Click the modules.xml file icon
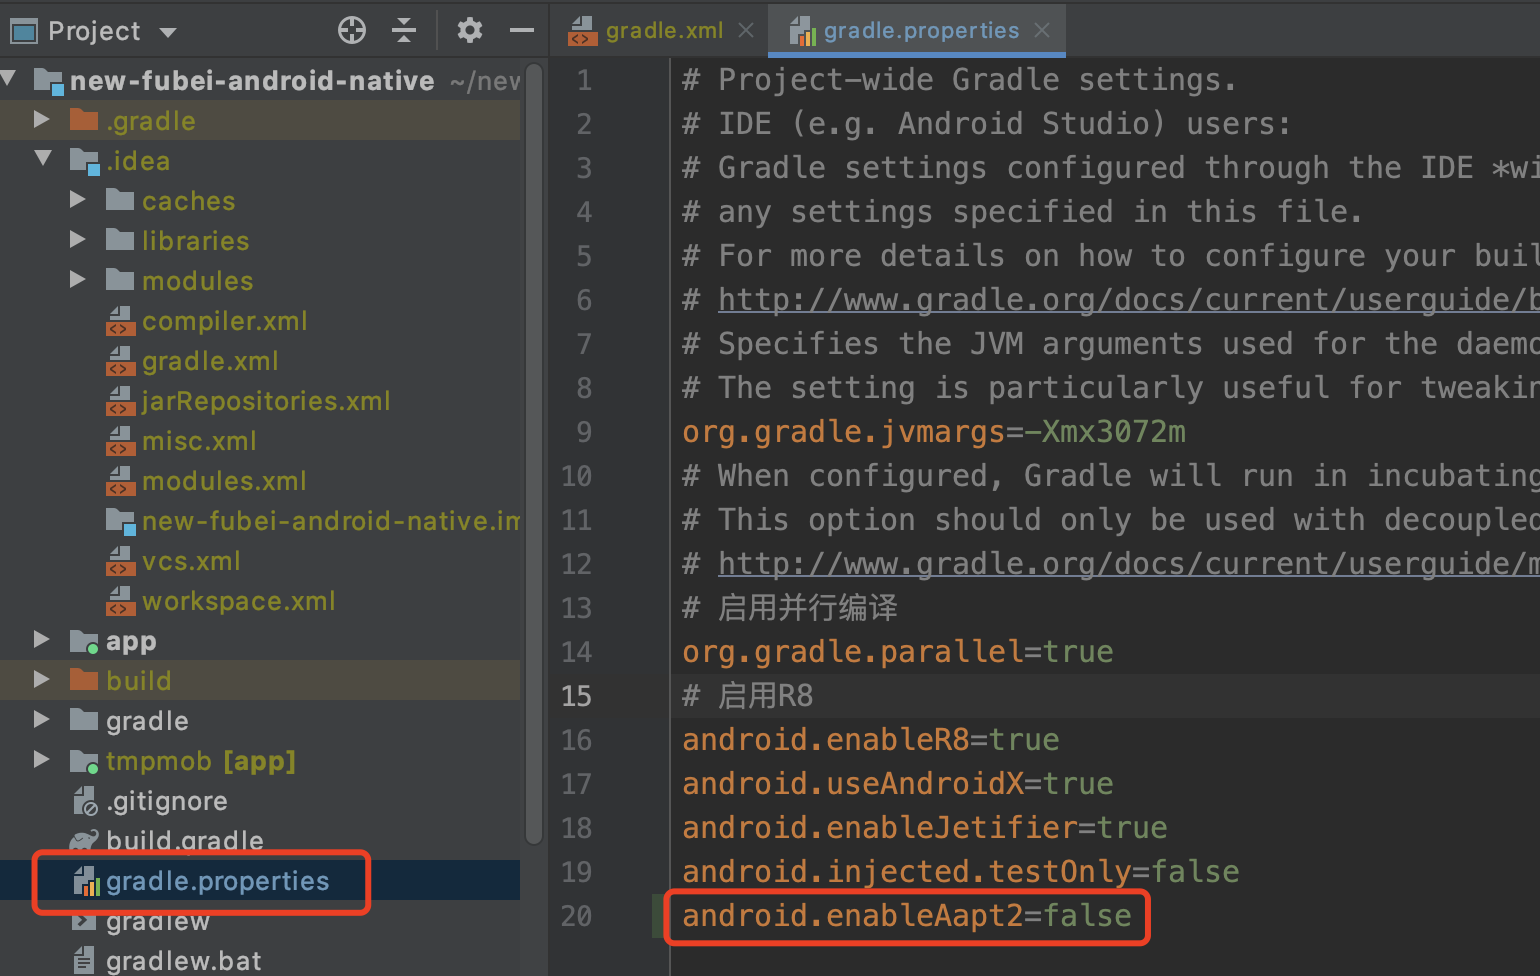This screenshot has width=1540, height=976. [120, 481]
